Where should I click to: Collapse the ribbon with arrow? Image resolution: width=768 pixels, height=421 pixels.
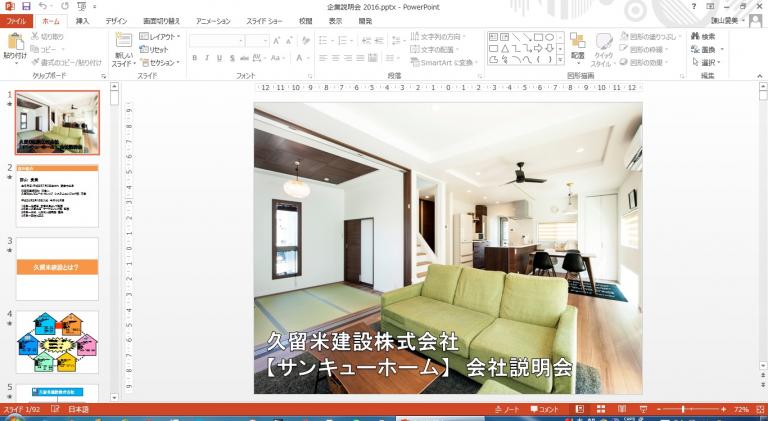760,76
